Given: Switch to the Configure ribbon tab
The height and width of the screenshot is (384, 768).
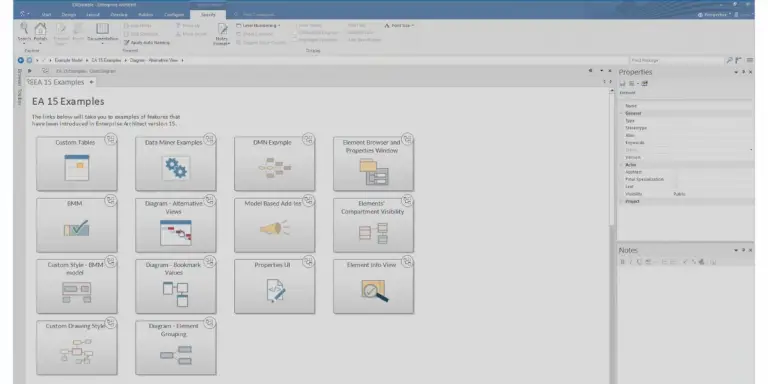Looking at the screenshot, I should 174,15.
